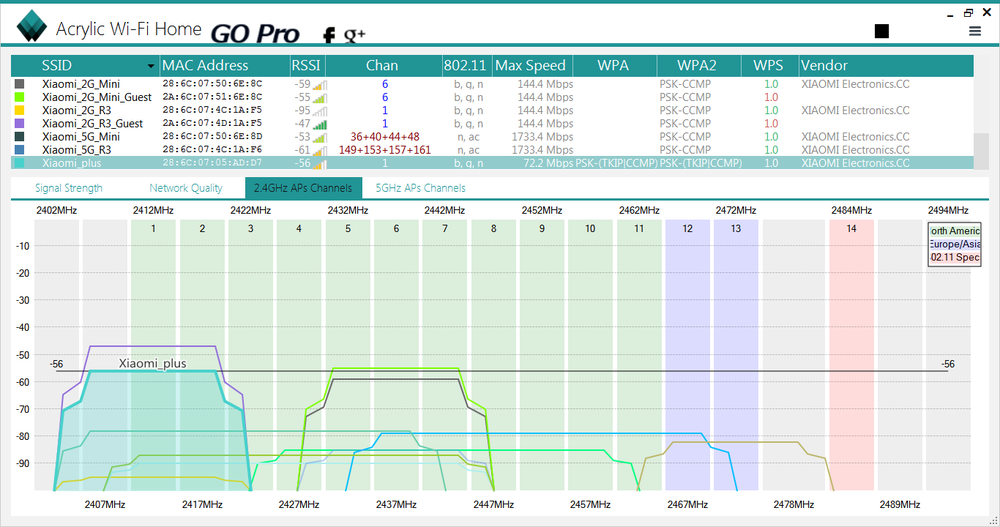This screenshot has height=527, width=1000.
Task: Click the purple swatch for Xiaomi_2G_R3_Guest
Action: click(x=19, y=124)
